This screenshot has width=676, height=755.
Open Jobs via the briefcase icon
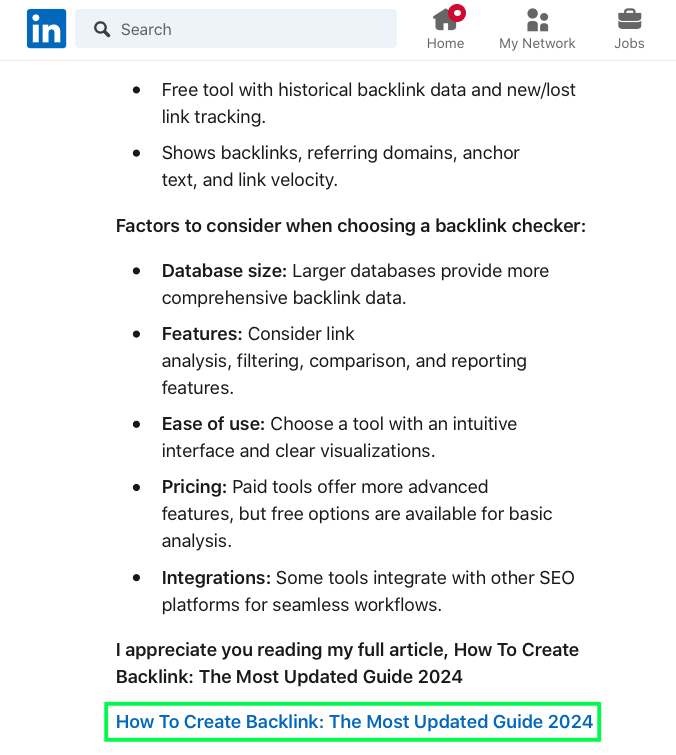(629, 19)
